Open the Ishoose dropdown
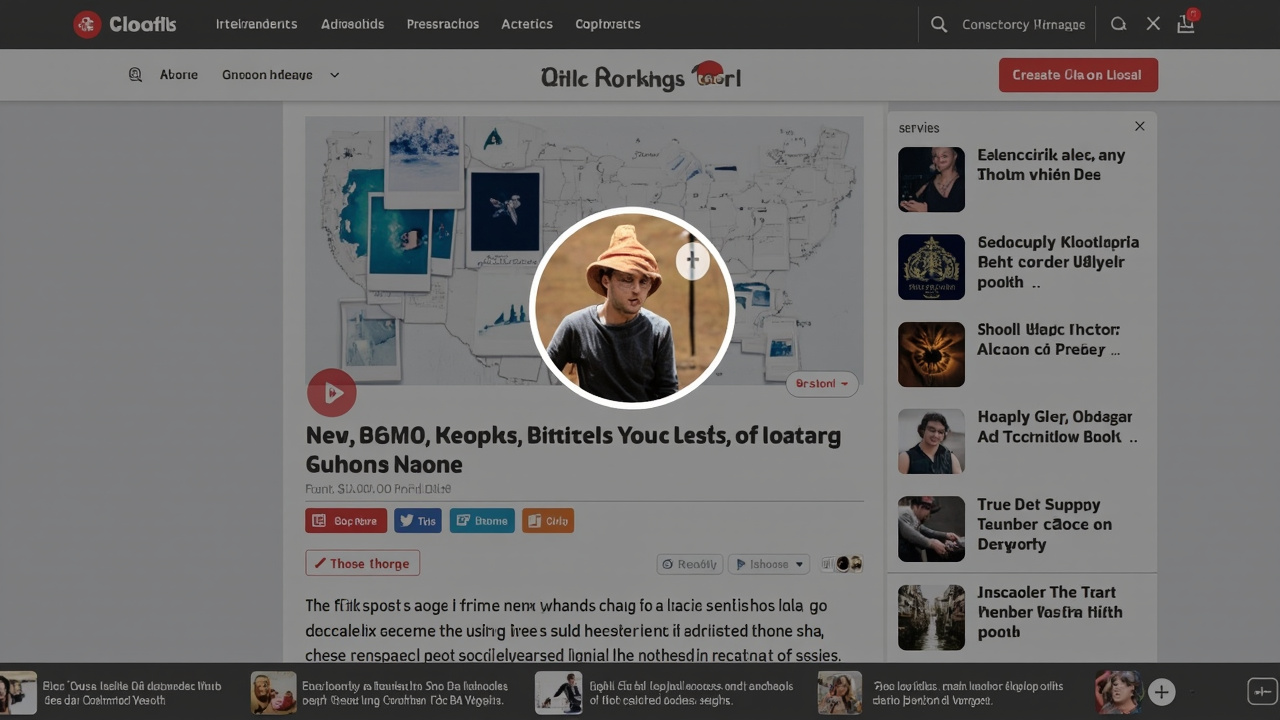 pyautogui.click(x=768, y=564)
